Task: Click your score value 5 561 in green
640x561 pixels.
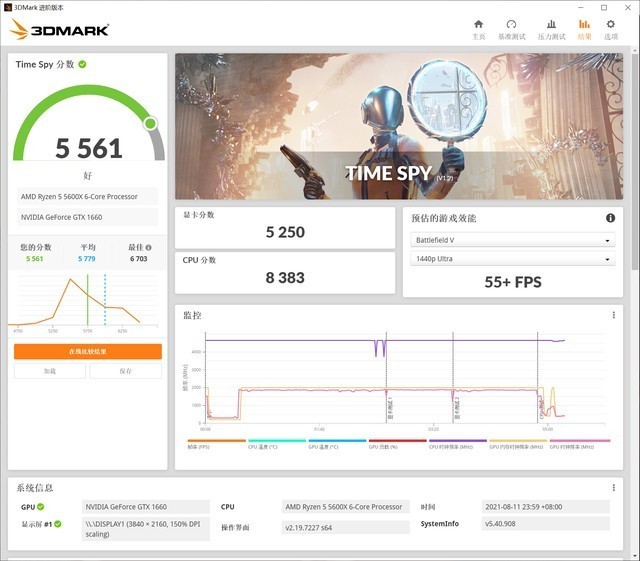Action: [x=34, y=258]
